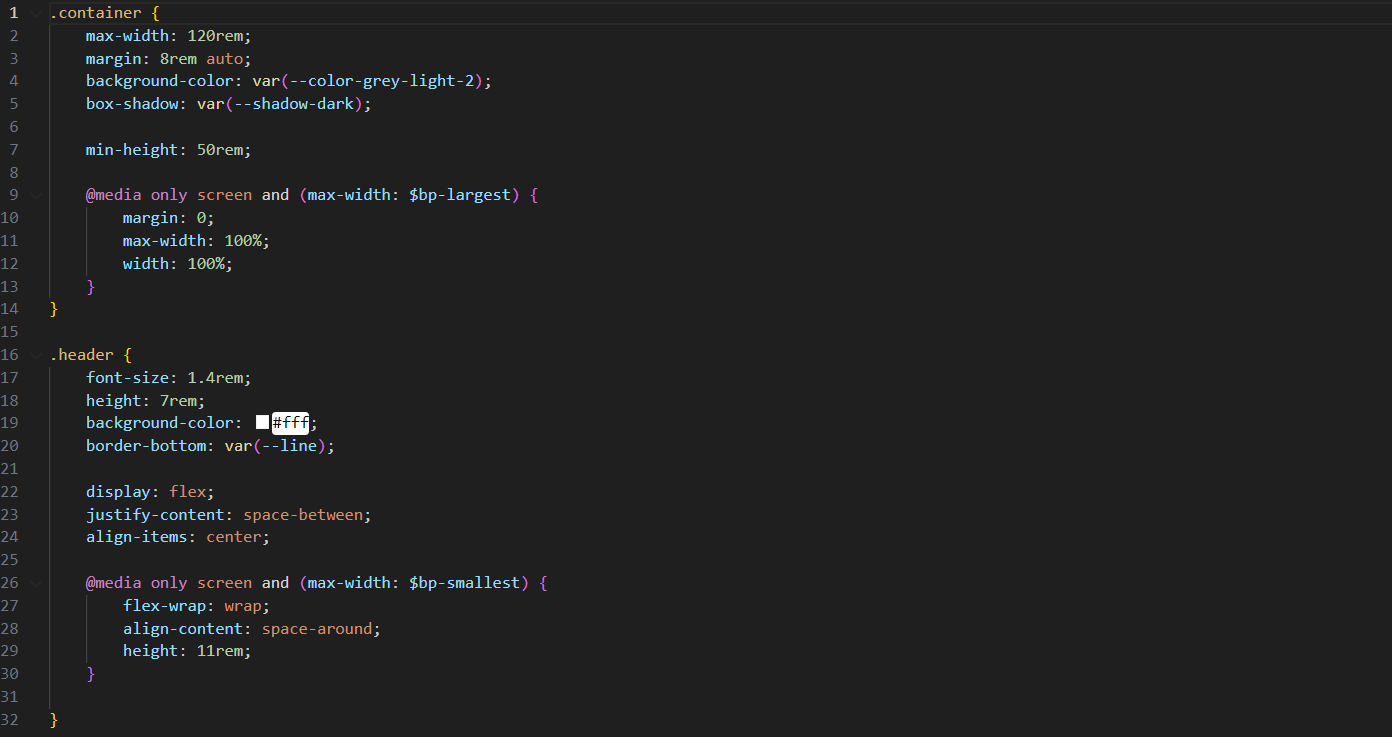Collapse the .header rule fold chevron
Viewport: 1392px width, 737px height.
click(37, 355)
